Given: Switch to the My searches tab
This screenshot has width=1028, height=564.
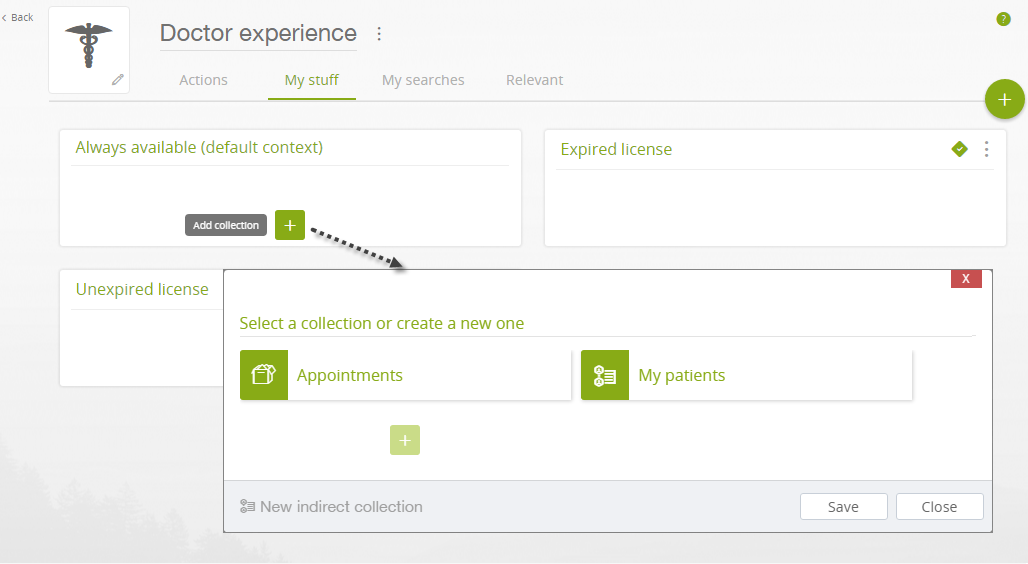Looking at the screenshot, I should point(423,80).
